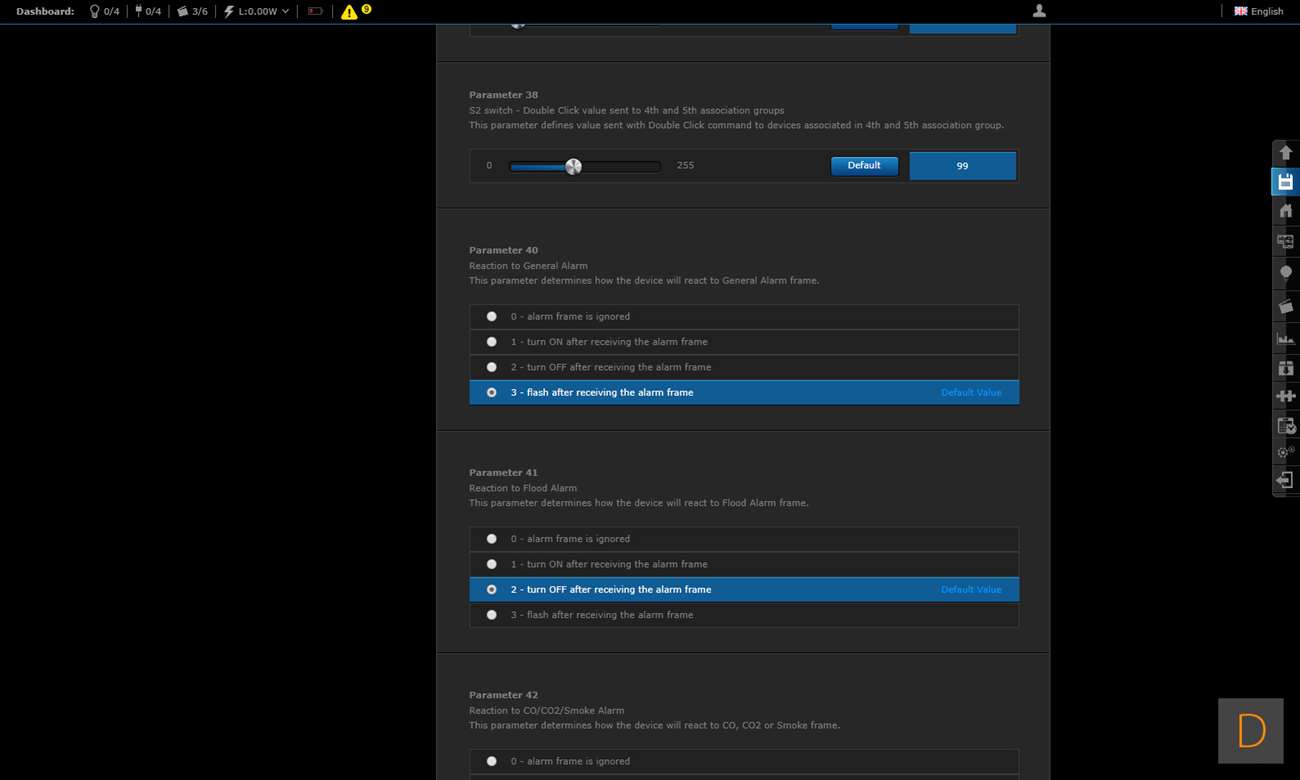Select 'turn ON' radio for Parameter 41
Image resolution: width=1300 pixels, height=780 pixels.
pos(491,564)
